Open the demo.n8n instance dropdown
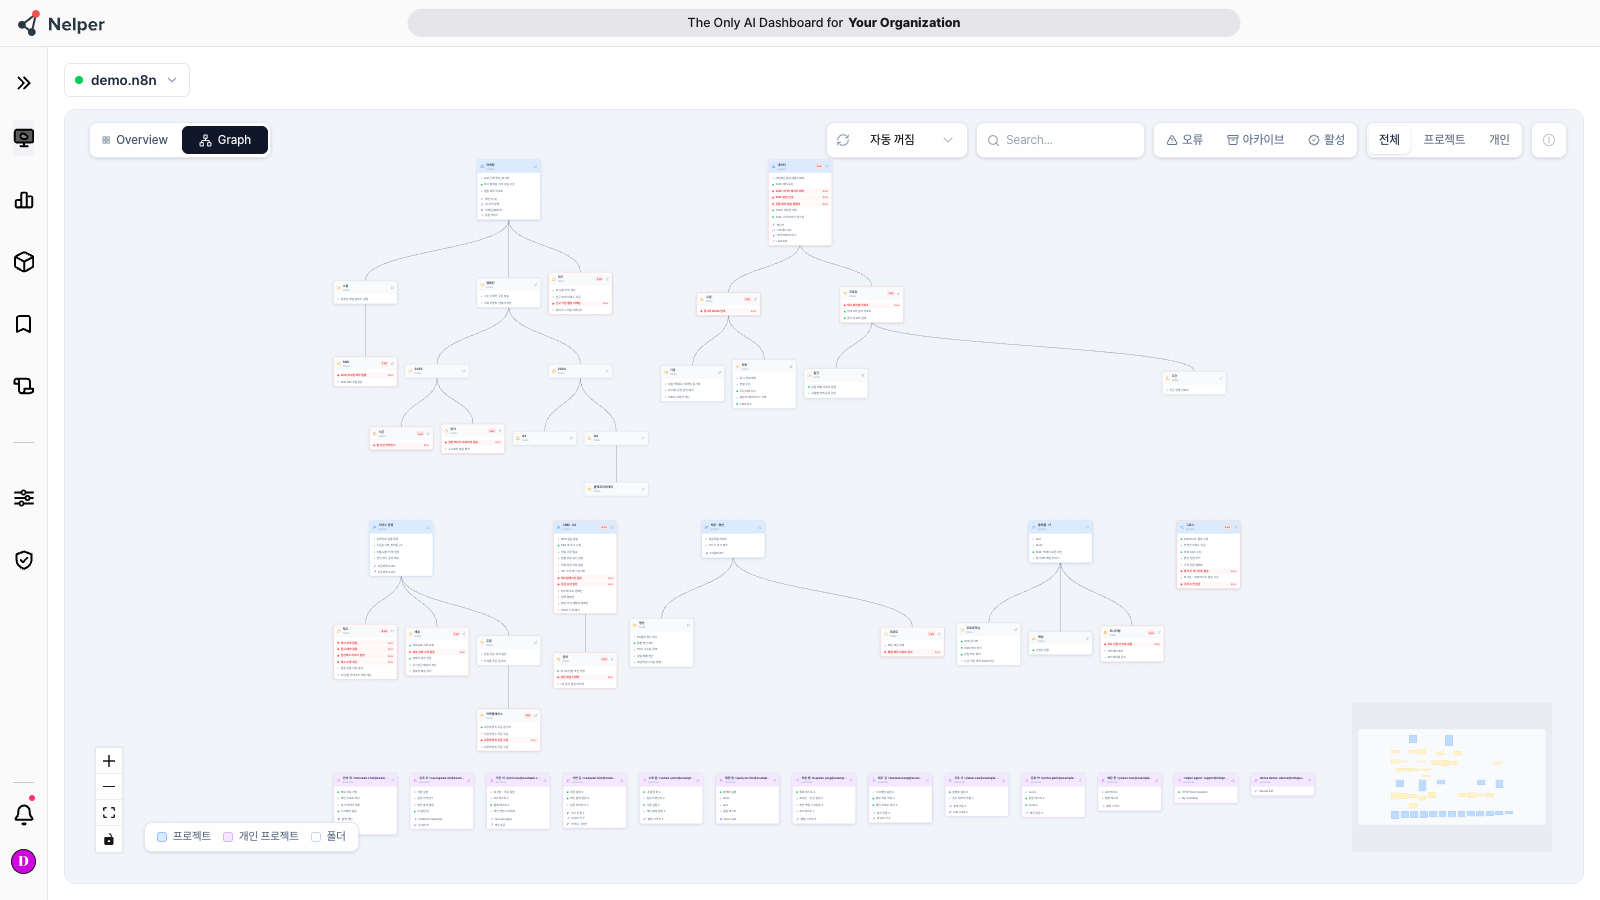This screenshot has width=1600, height=900. coord(127,80)
